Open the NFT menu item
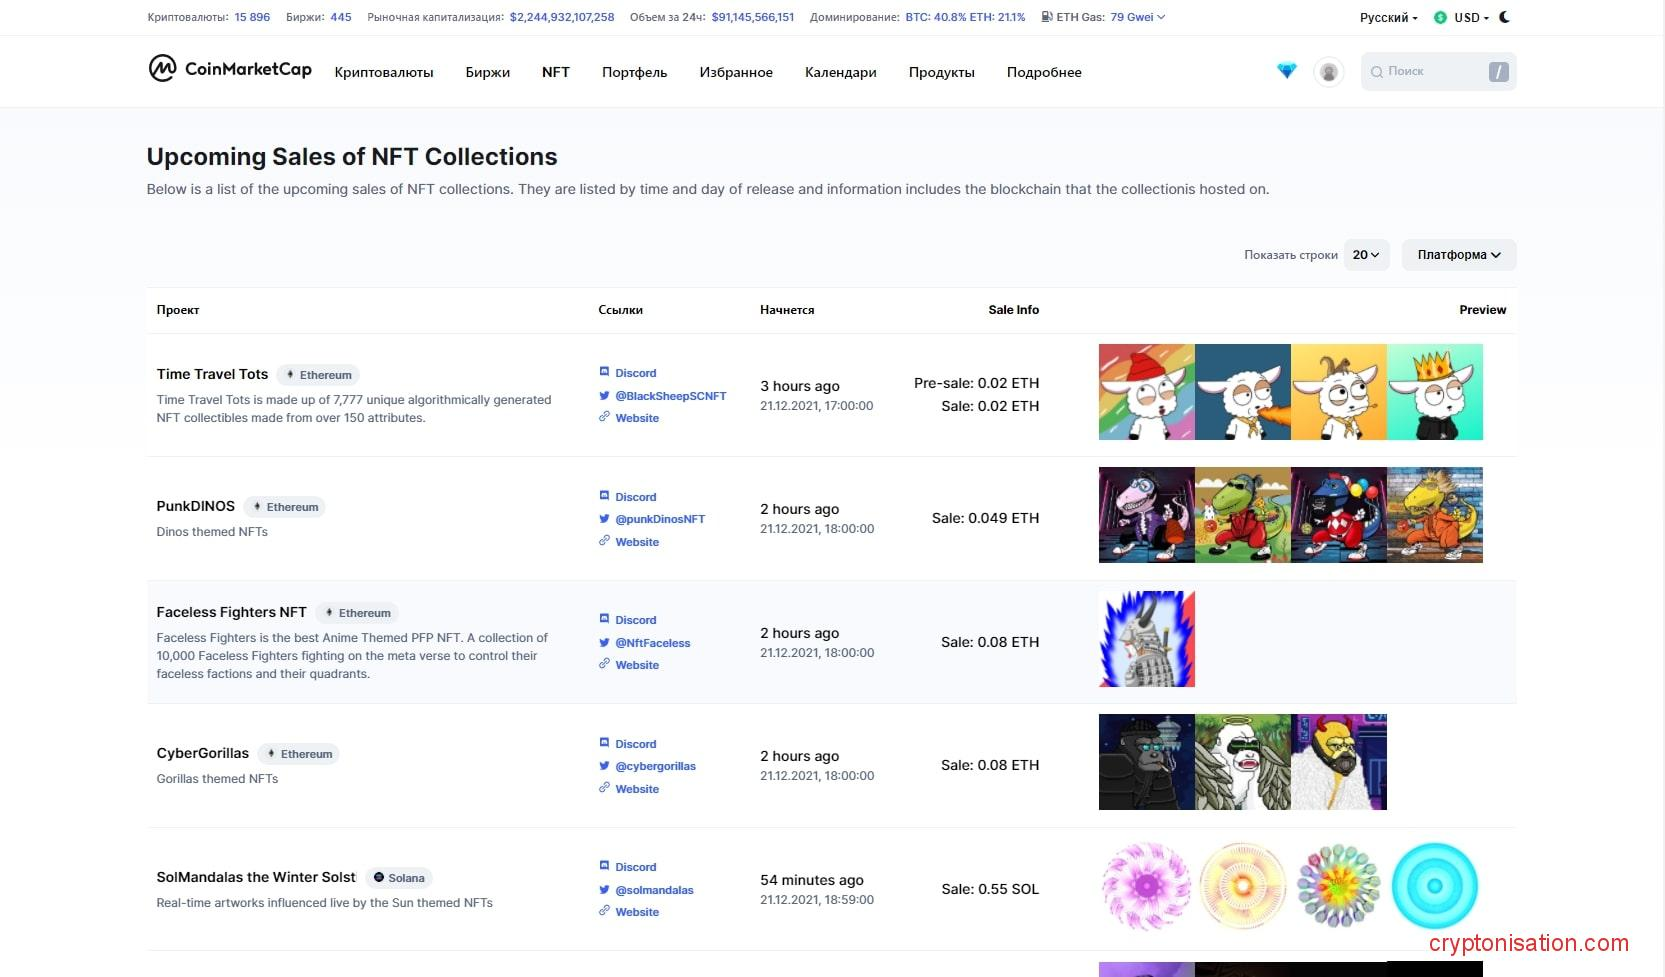Image resolution: width=1665 pixels, height=977 pixels. [x=555, y=72]
